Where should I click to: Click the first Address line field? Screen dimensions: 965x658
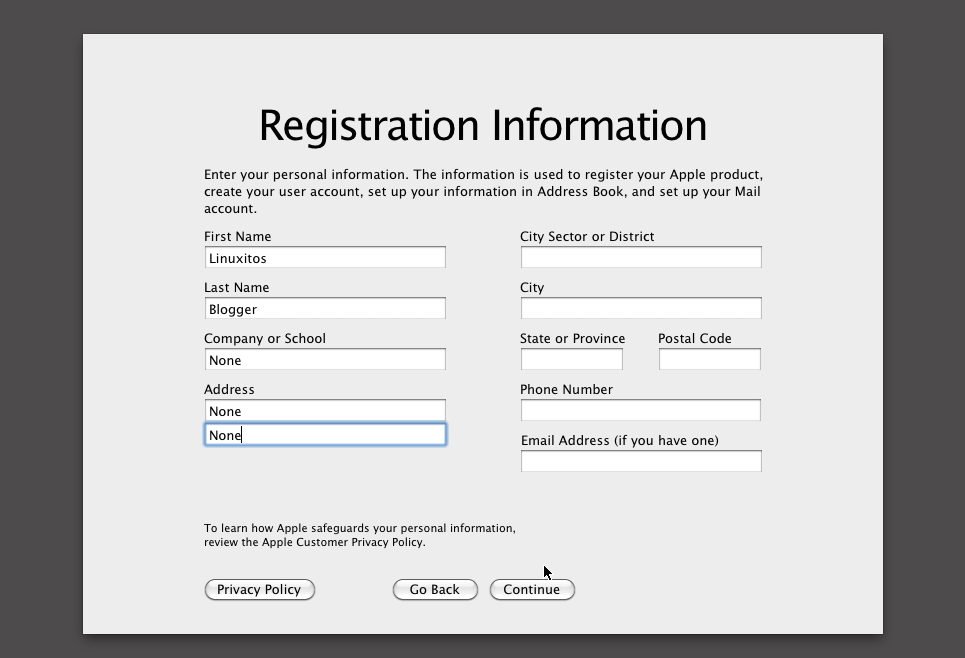[325, 411]
